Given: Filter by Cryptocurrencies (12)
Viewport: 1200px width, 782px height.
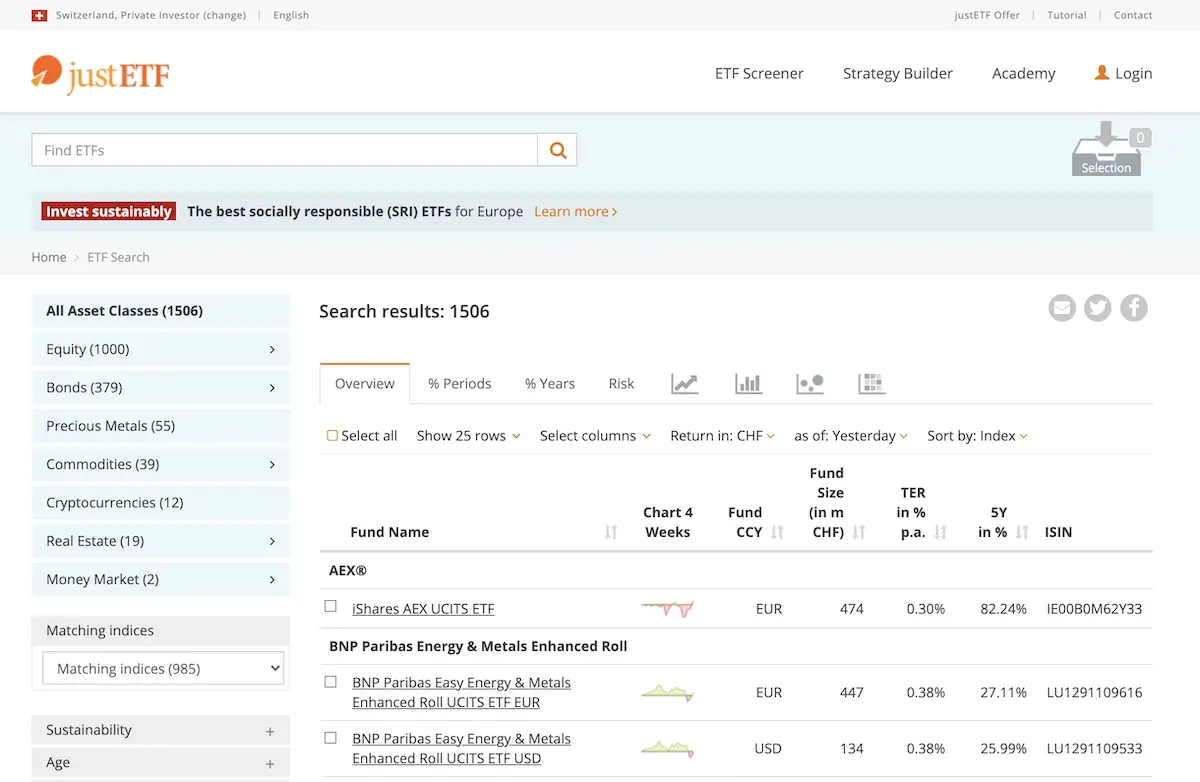Looking at the screenshot, I should pyautogui.click(x=161, y=502).
